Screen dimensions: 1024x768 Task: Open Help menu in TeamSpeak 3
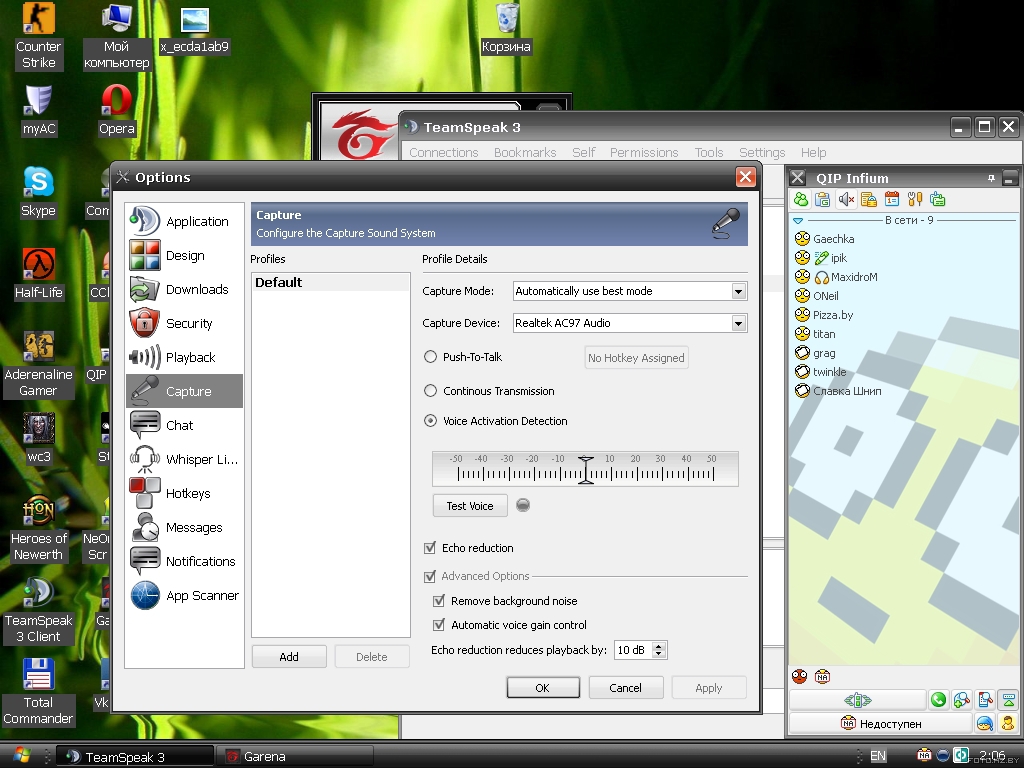[x=813, y=152]
